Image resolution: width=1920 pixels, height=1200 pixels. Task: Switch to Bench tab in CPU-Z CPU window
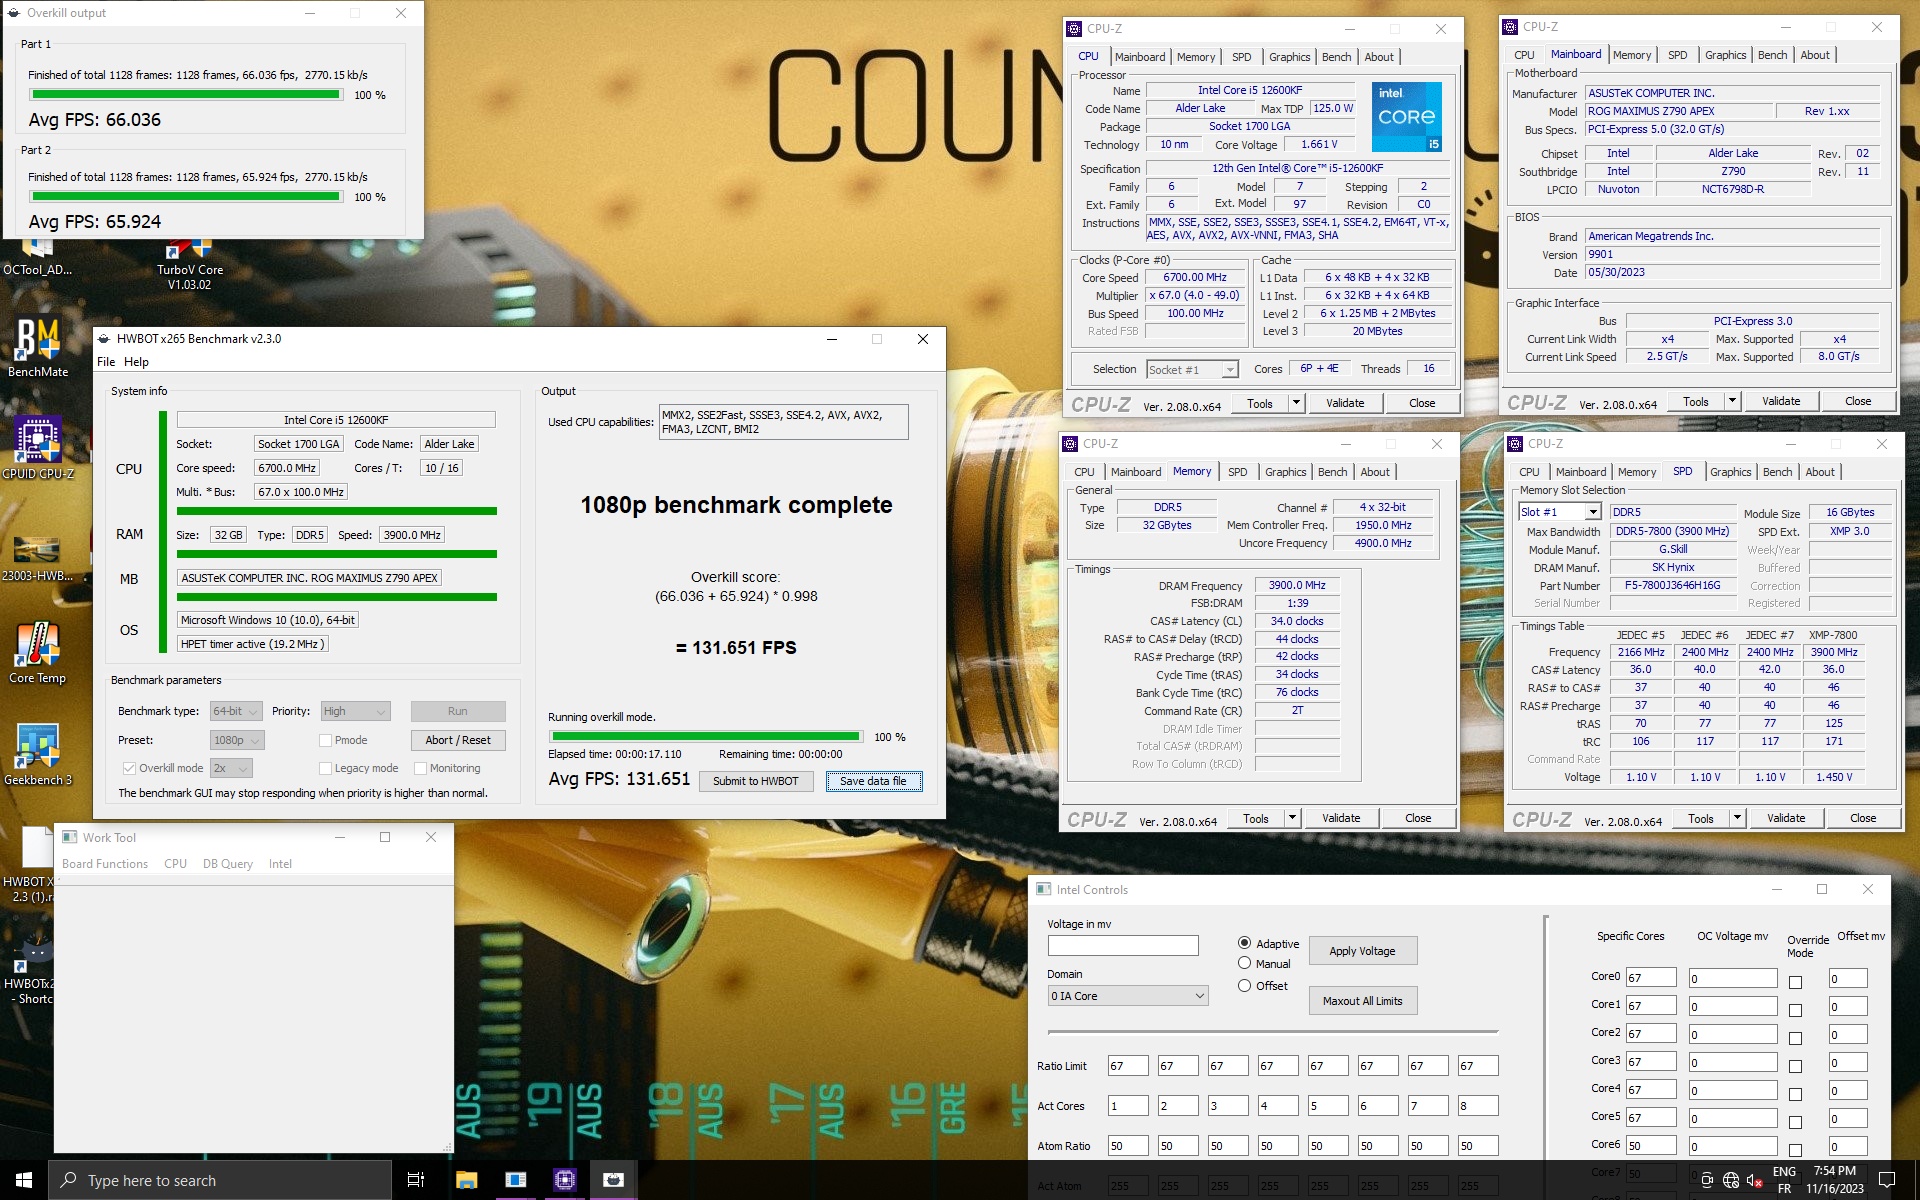pyautogui.click(x=1336, y=57)
